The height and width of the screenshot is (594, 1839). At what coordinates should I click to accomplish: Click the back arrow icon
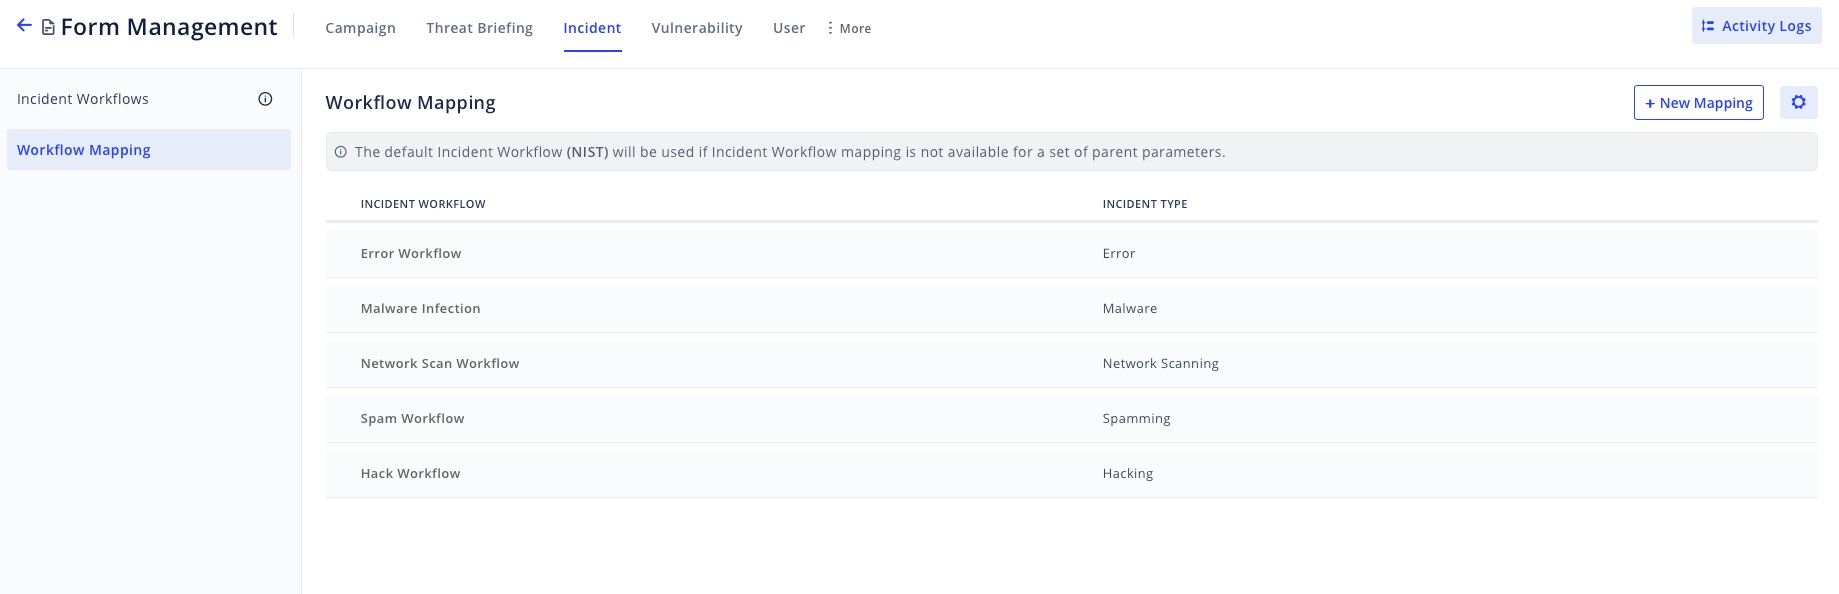click(x=24, y=26)
